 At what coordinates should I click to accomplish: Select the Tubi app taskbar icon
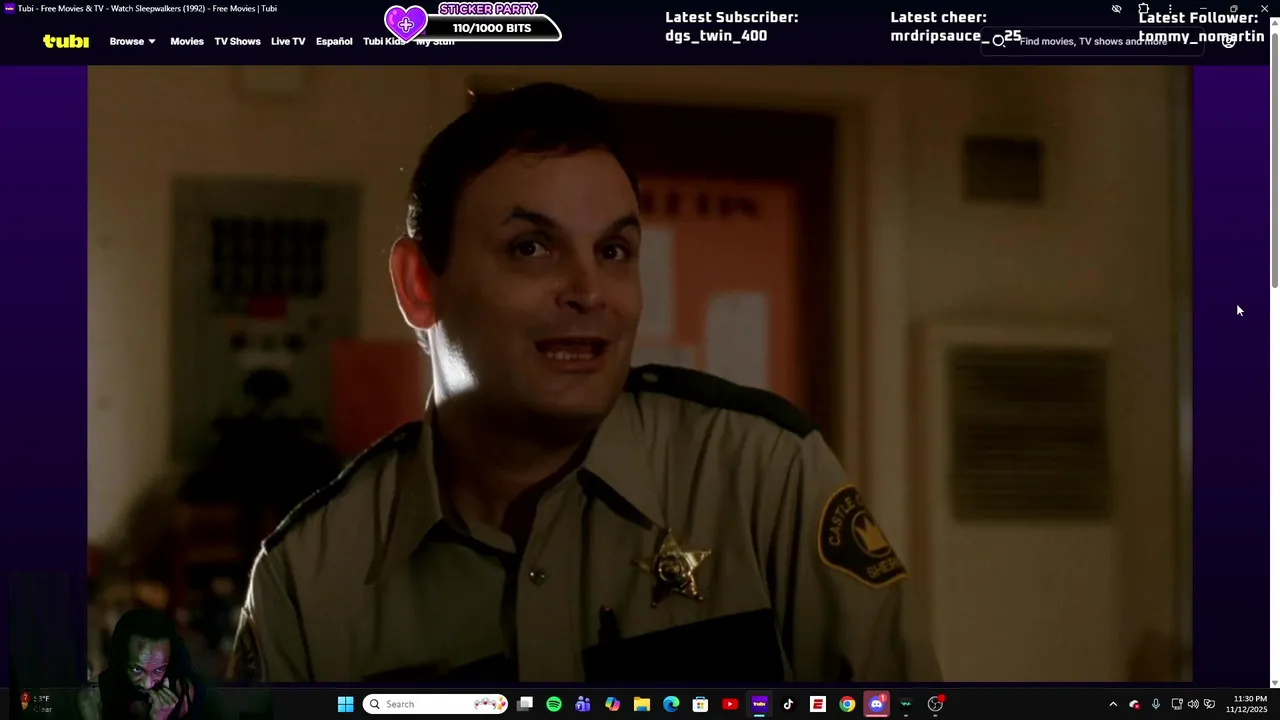(x=759, y=704)
